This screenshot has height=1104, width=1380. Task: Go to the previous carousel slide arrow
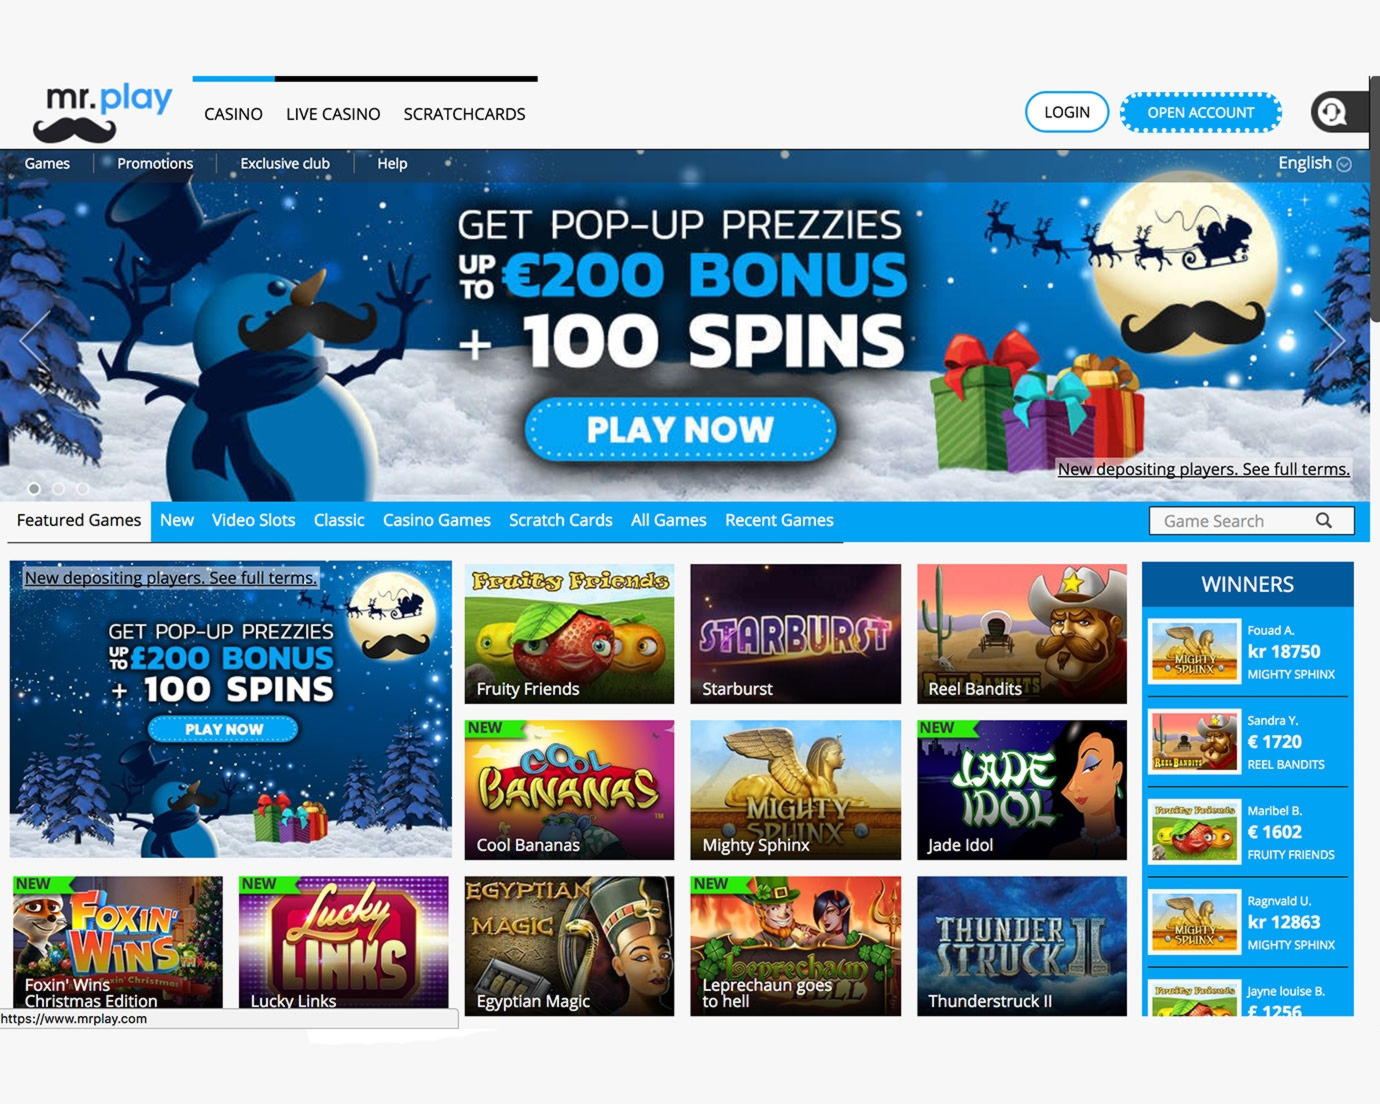point(35,341)
